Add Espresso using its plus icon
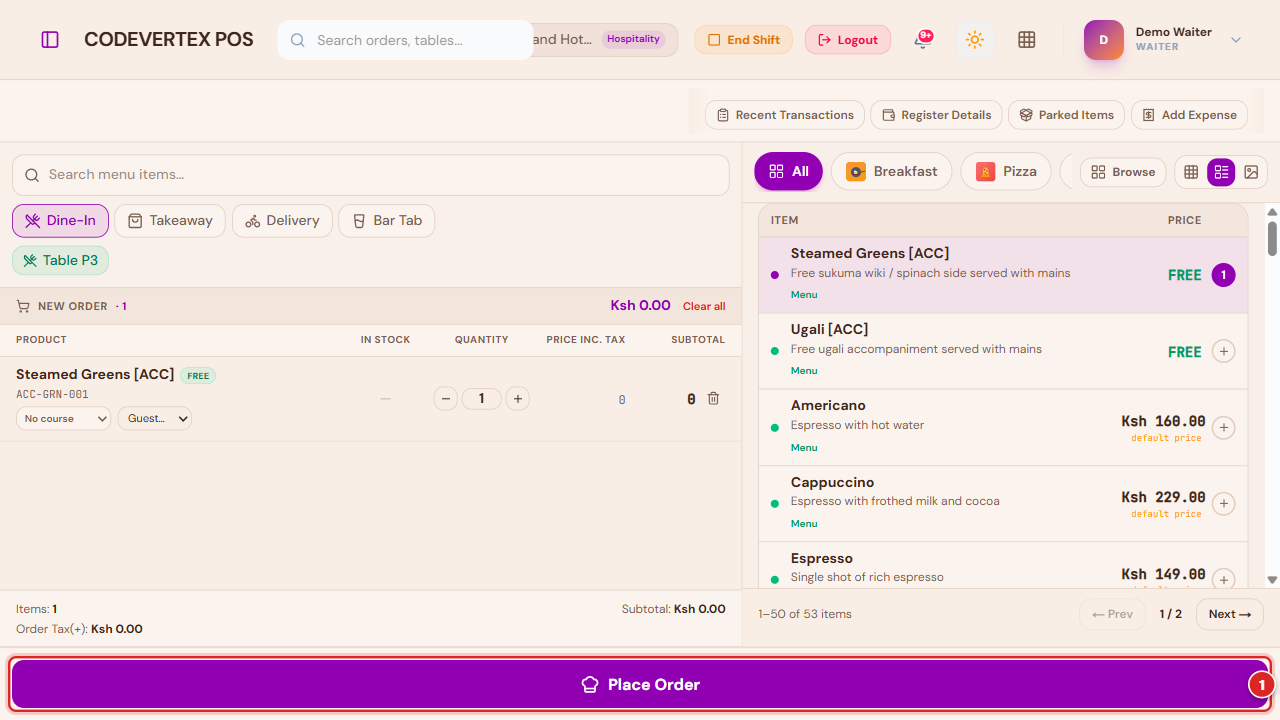The height and width of the screenshot is (720, 1280). 1223,579
